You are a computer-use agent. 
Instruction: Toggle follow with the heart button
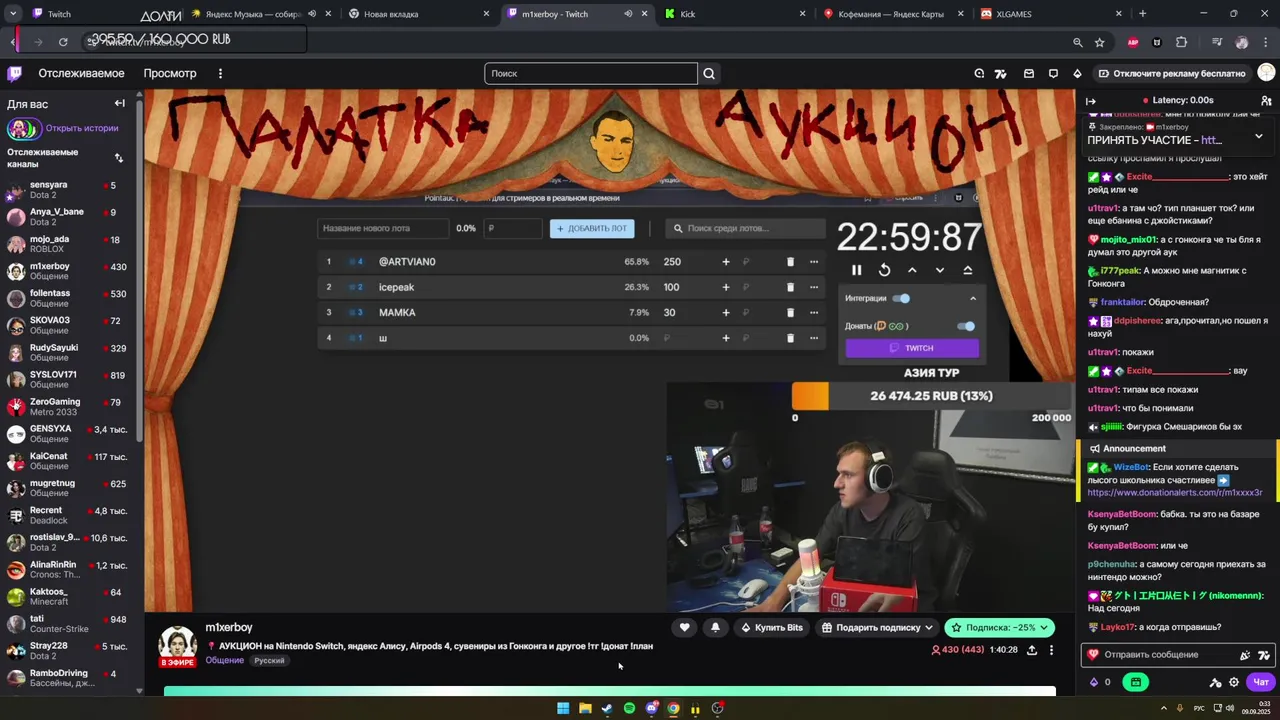tap(684, 627)
